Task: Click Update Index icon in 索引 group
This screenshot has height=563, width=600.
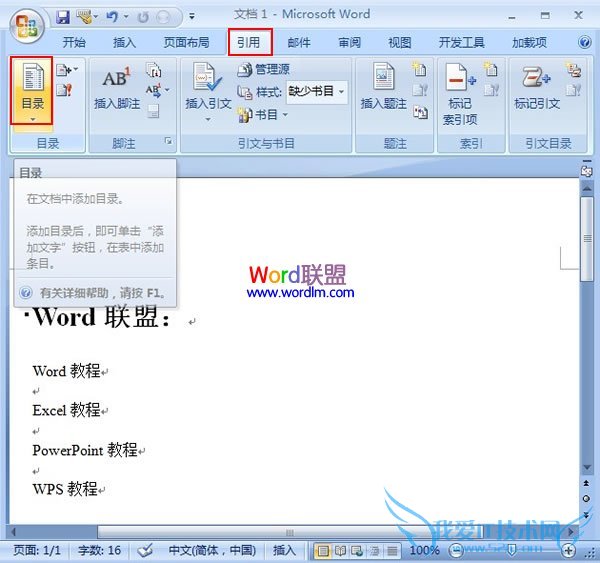Action: coord(491,90)
